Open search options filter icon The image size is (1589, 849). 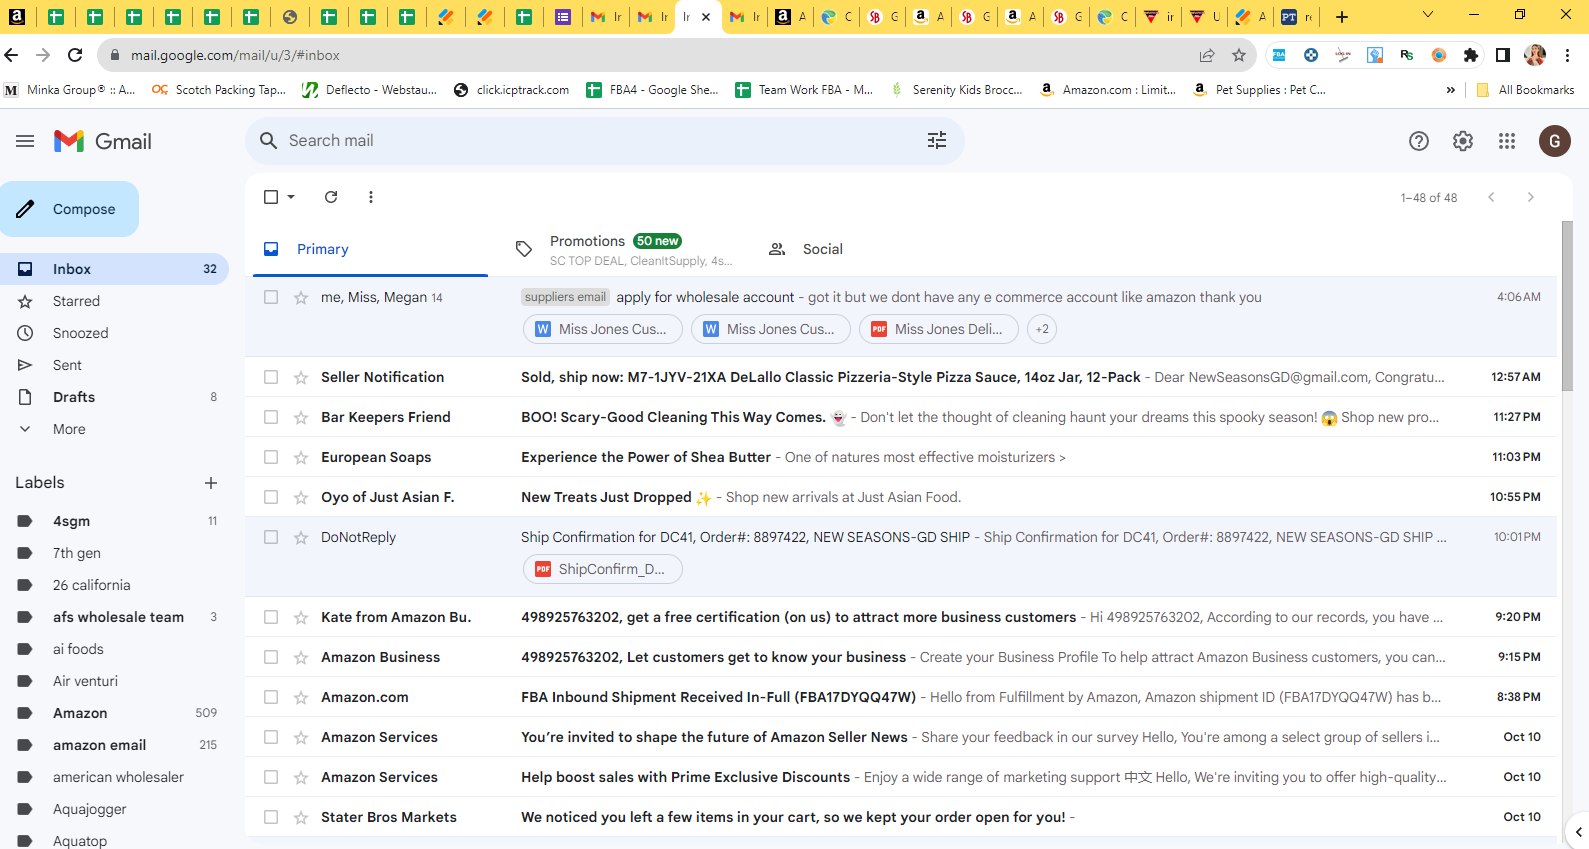tap(937, 141)
